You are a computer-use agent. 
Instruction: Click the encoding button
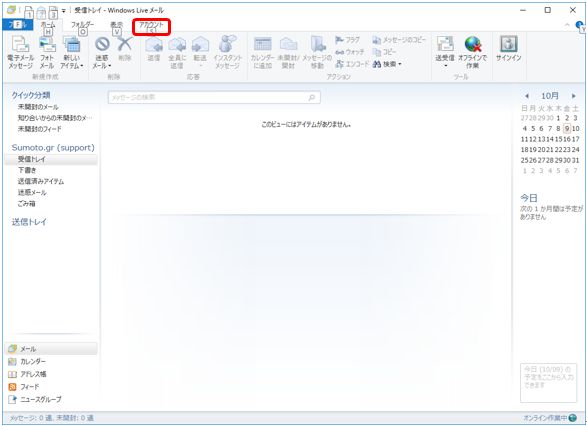pos(351,64)
